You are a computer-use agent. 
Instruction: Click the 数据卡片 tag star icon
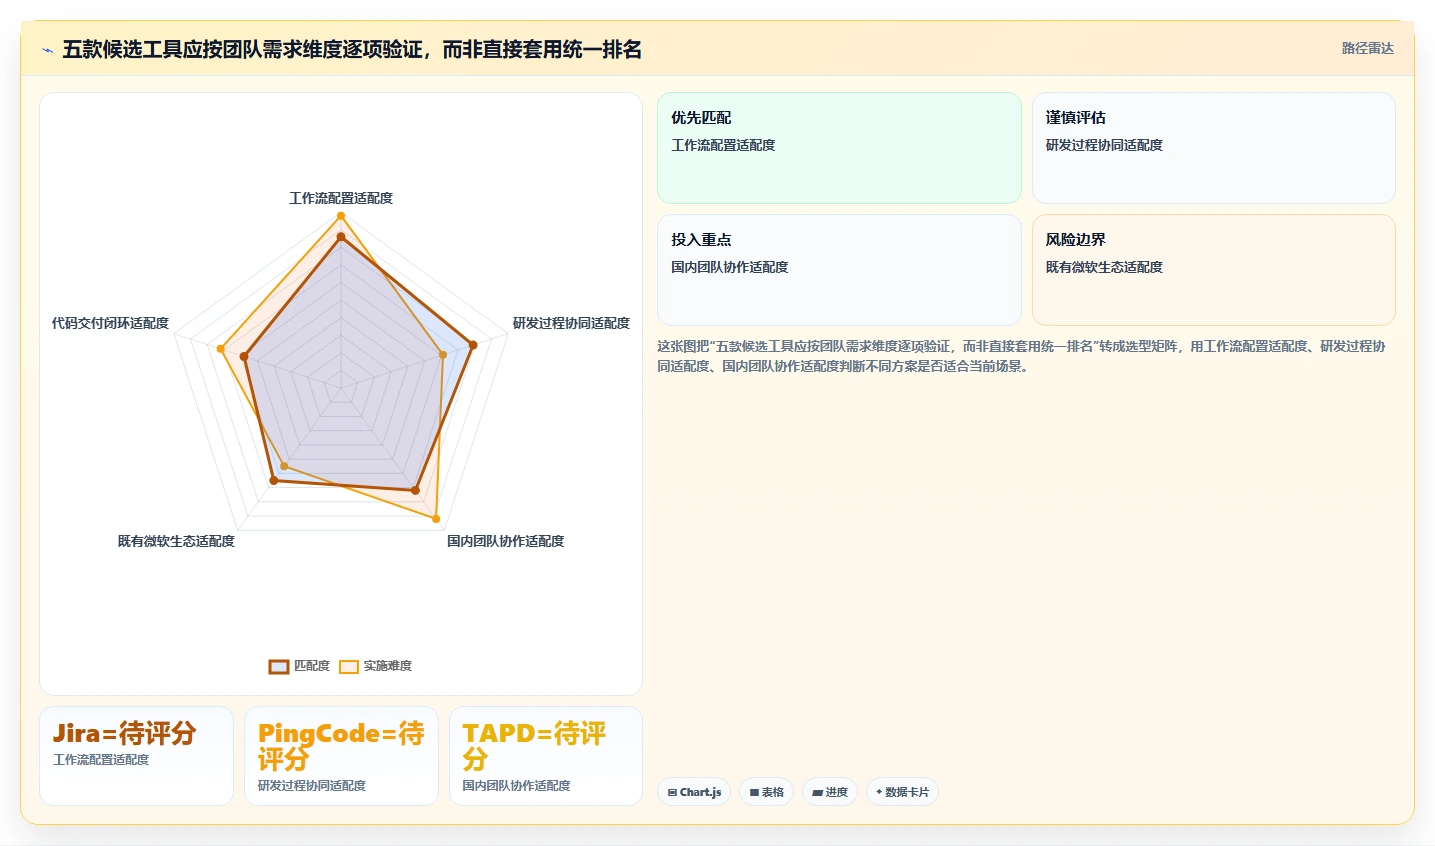click(879, 792)
